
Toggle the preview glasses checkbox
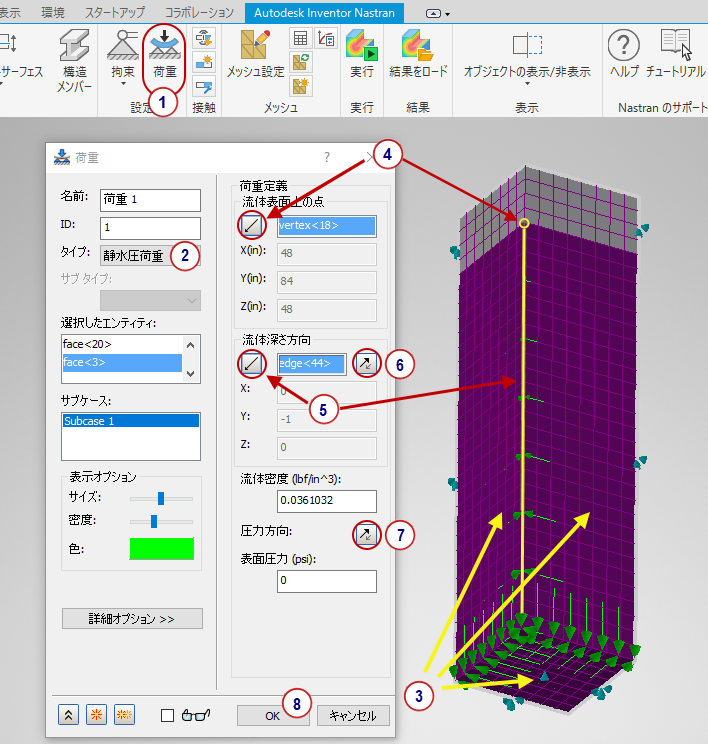click(167, 715)
